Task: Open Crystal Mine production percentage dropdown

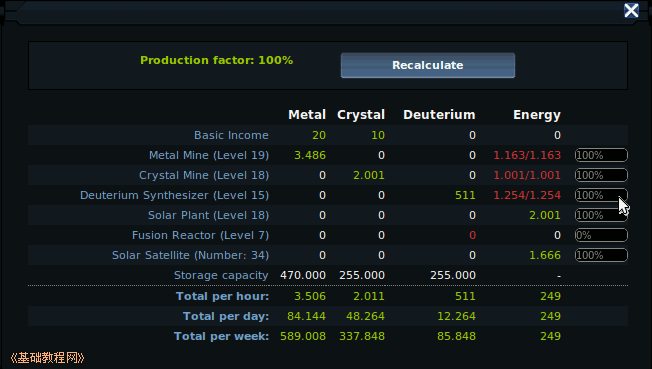Action: (601, 175)
